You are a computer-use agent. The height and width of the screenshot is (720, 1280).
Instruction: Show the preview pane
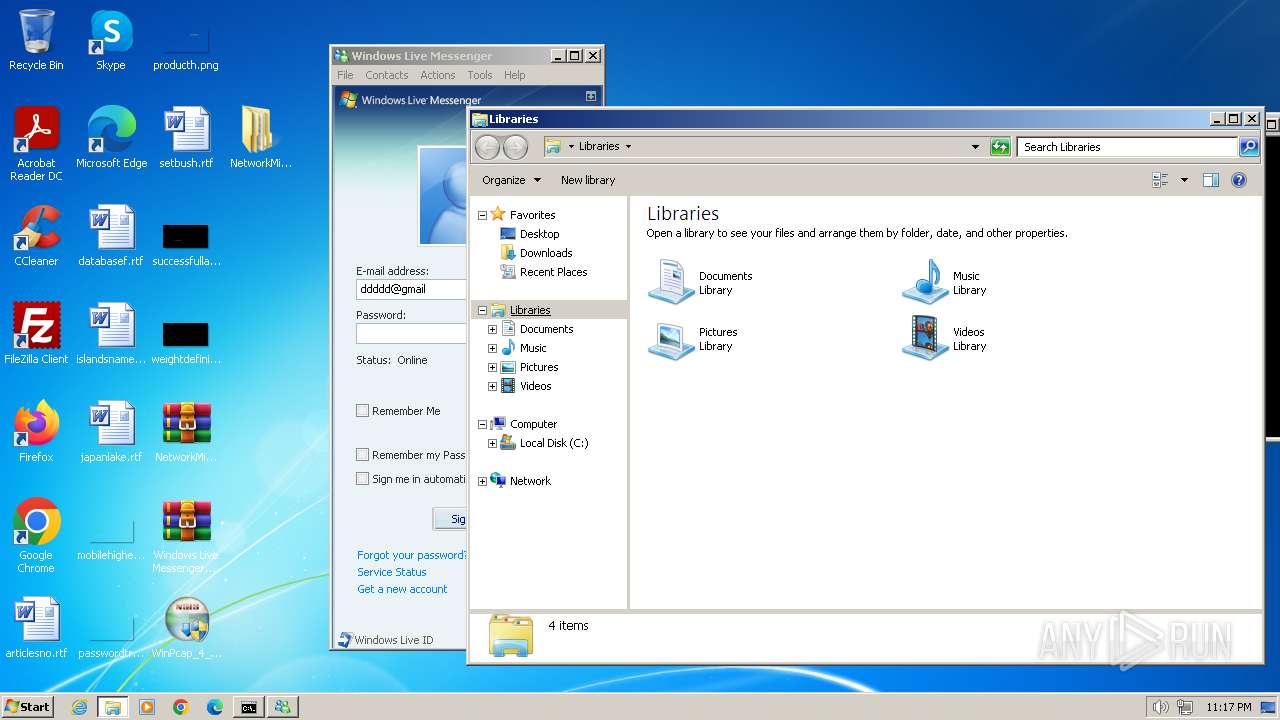1211,180
